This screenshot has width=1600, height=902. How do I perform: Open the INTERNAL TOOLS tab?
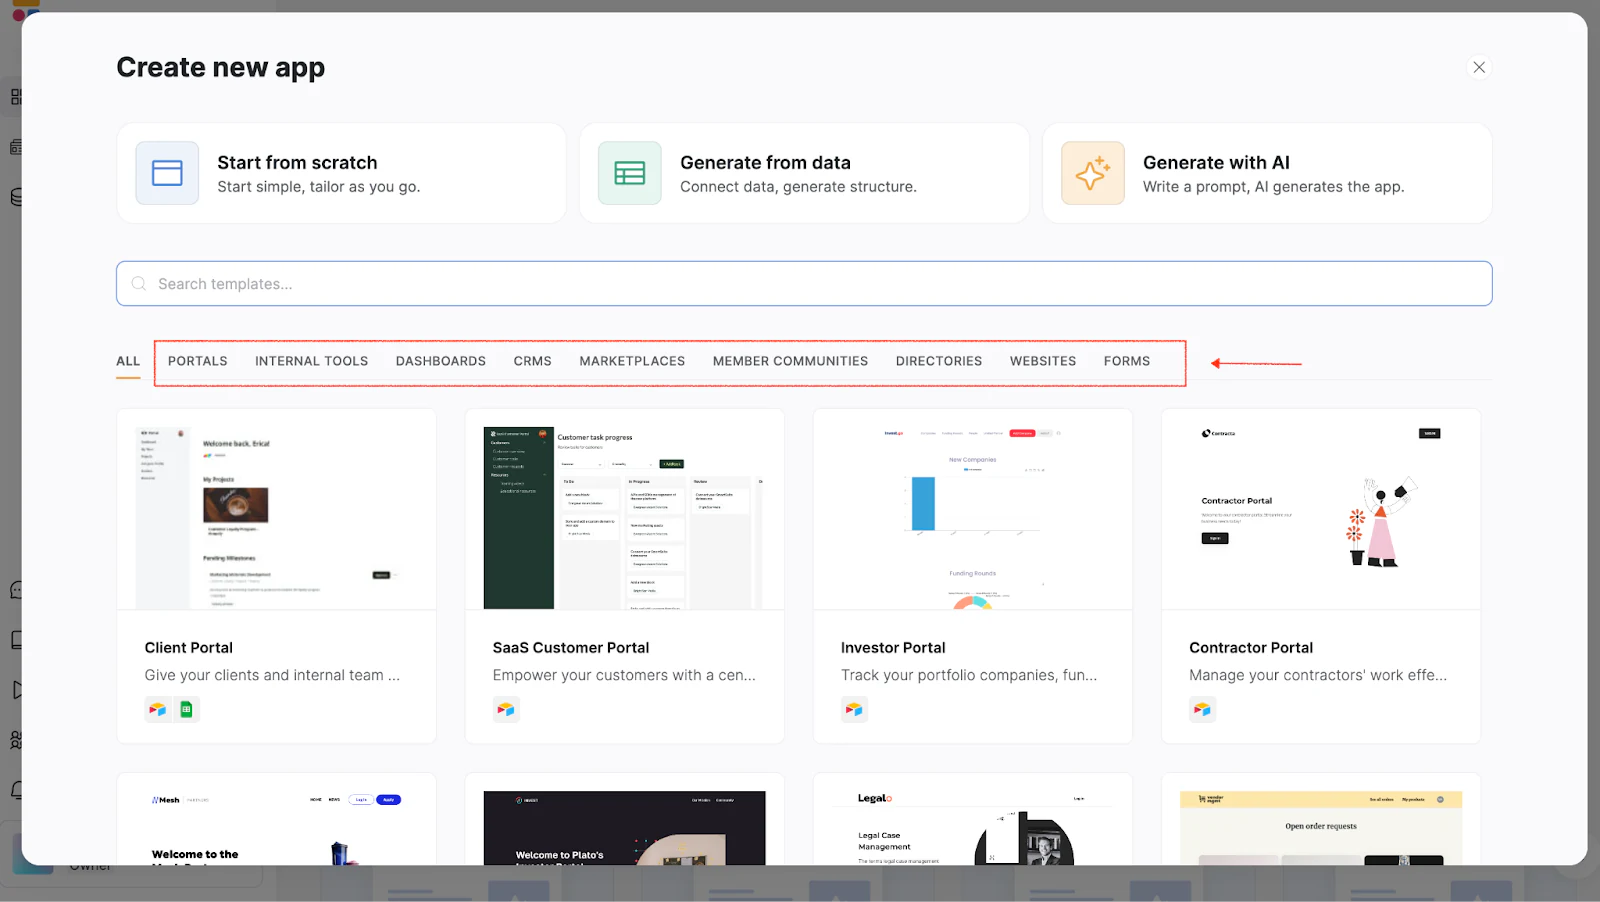(x=311, y=361)
